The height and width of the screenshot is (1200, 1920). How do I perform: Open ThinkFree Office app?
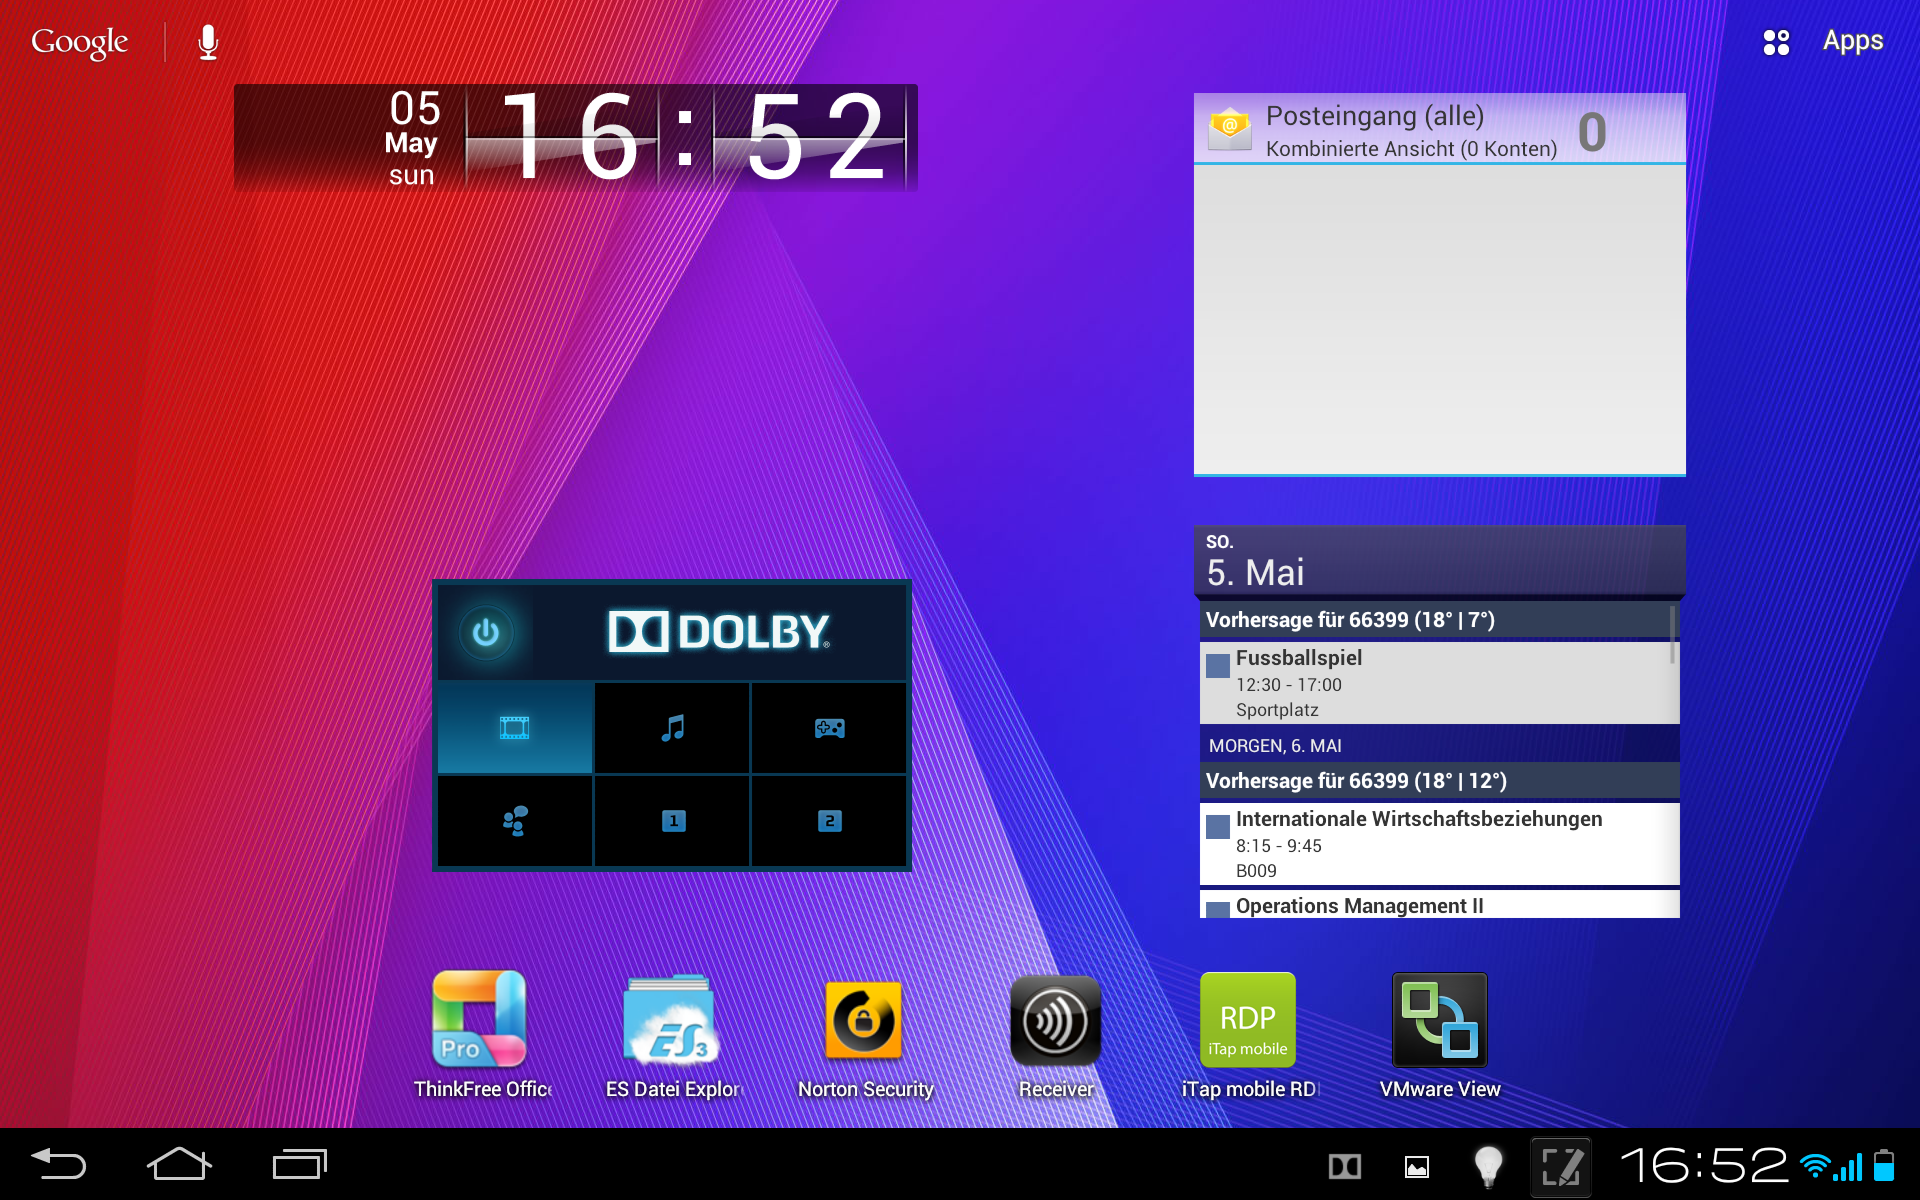click(480, 1020)
